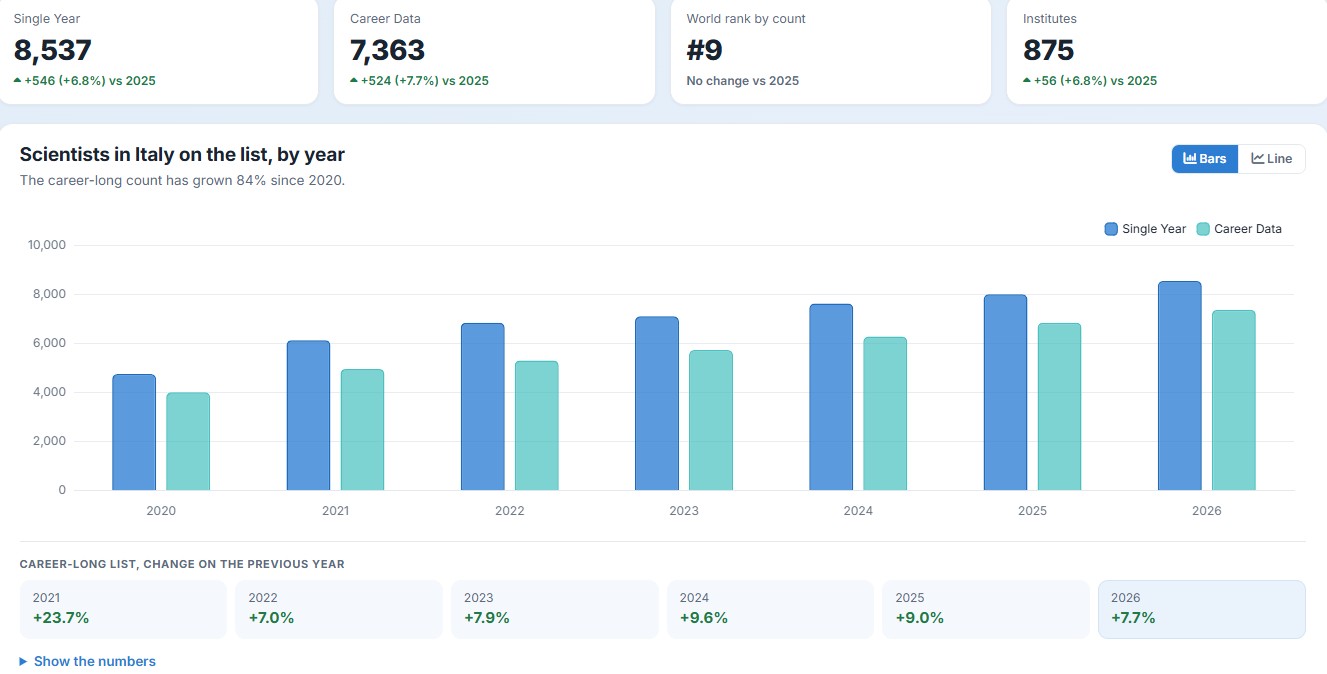The image size is (1327, 674).
Task: Select the highlighted 2026 +7.7% change card
Action: tap(1202, 609)
